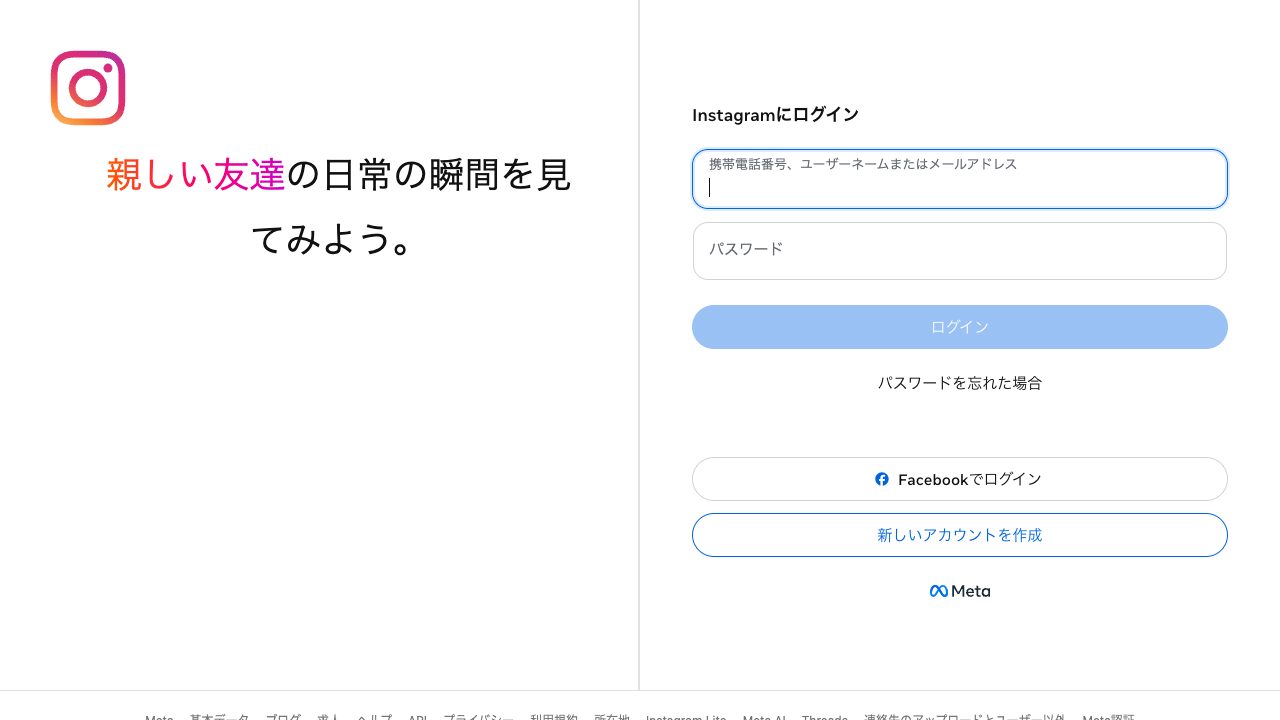Viewport: 1280px width, 720px height.
Task: Open the 基本データ footer link
Action: (219, 718)
